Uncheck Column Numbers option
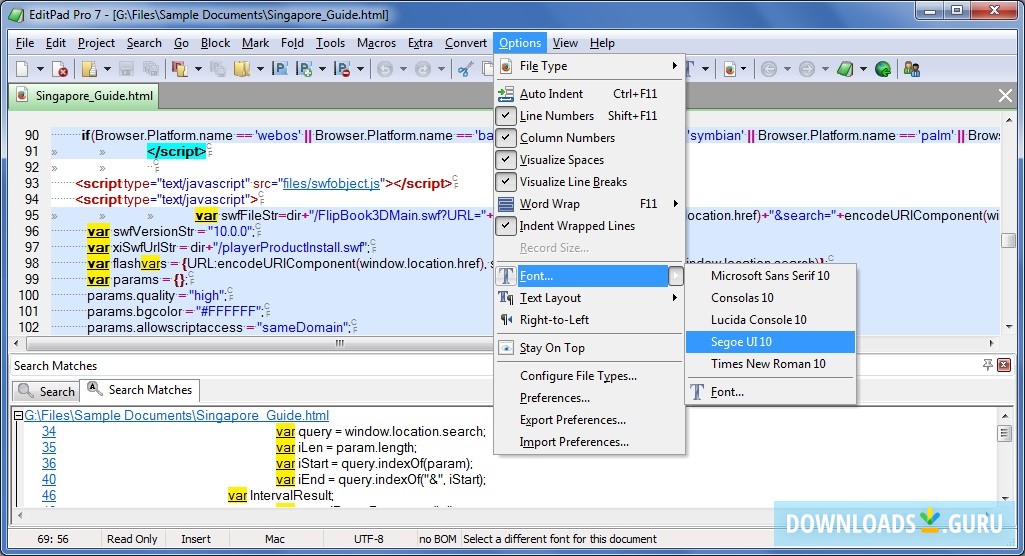The height and width of the screenshot is (556, 1025). pyautogui.click(x=589, y=138)
